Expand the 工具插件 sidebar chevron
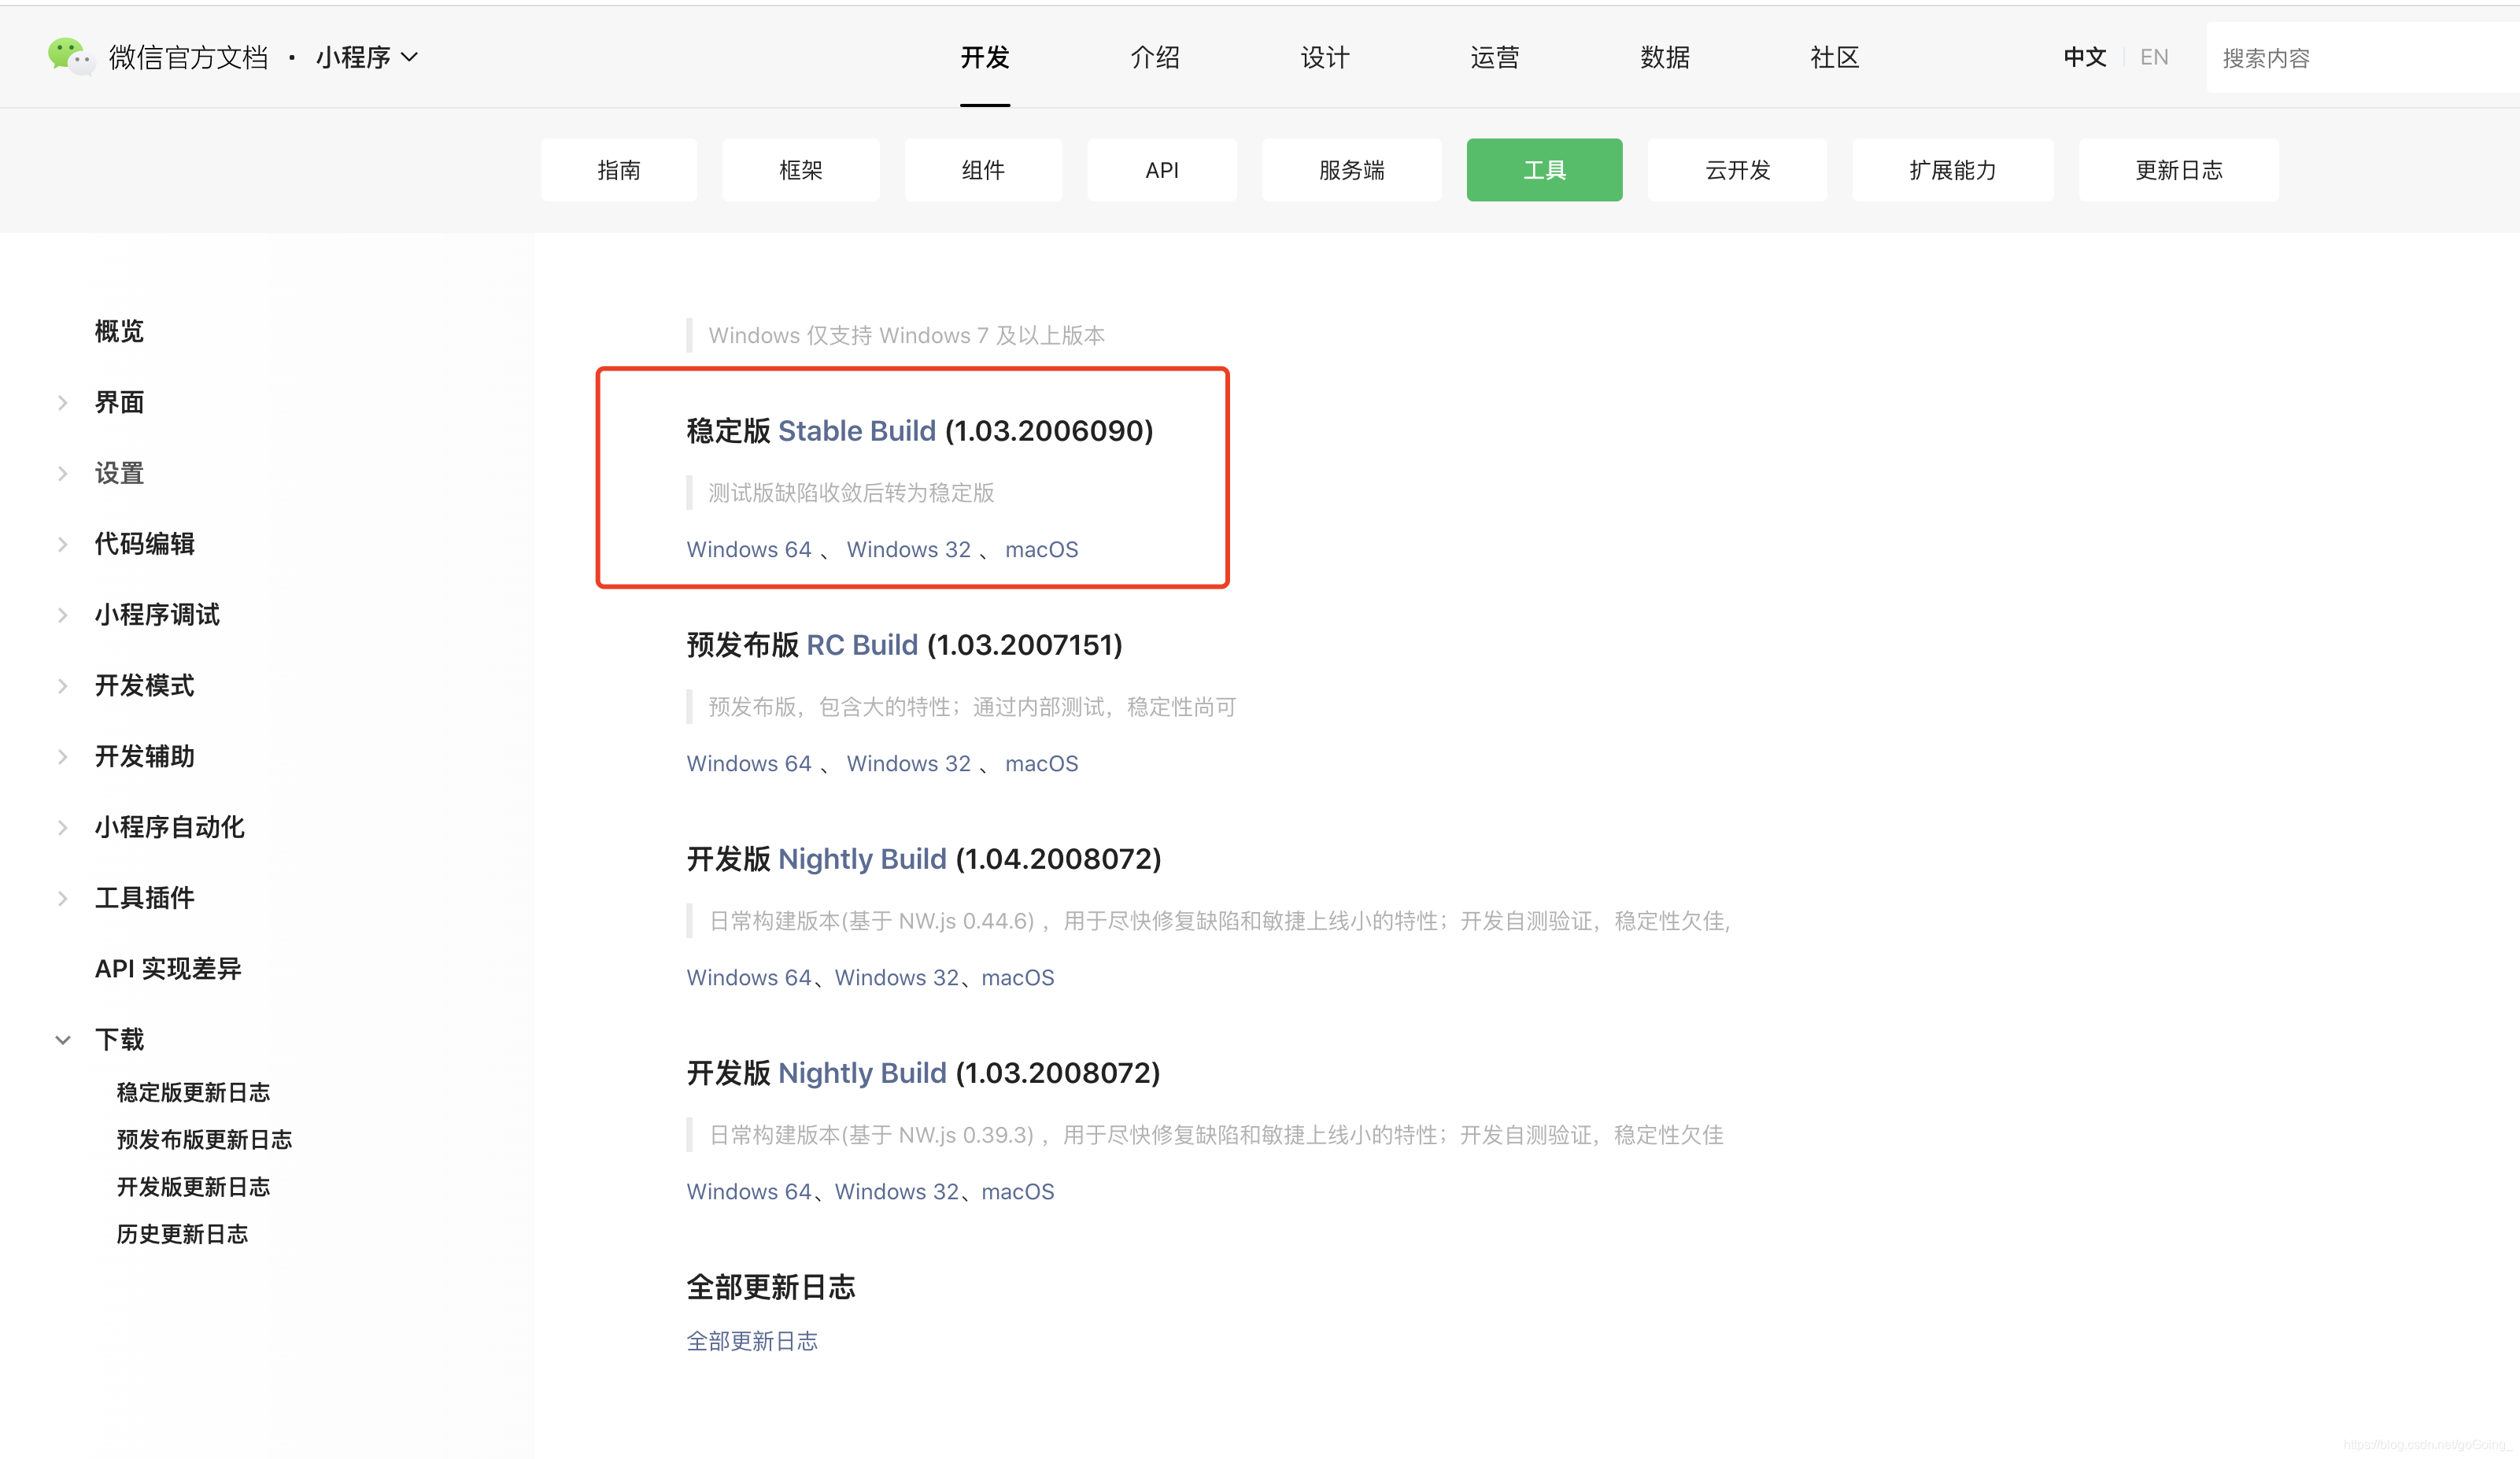Viewport: 2520px width, 1459px height. coord(63,898)
